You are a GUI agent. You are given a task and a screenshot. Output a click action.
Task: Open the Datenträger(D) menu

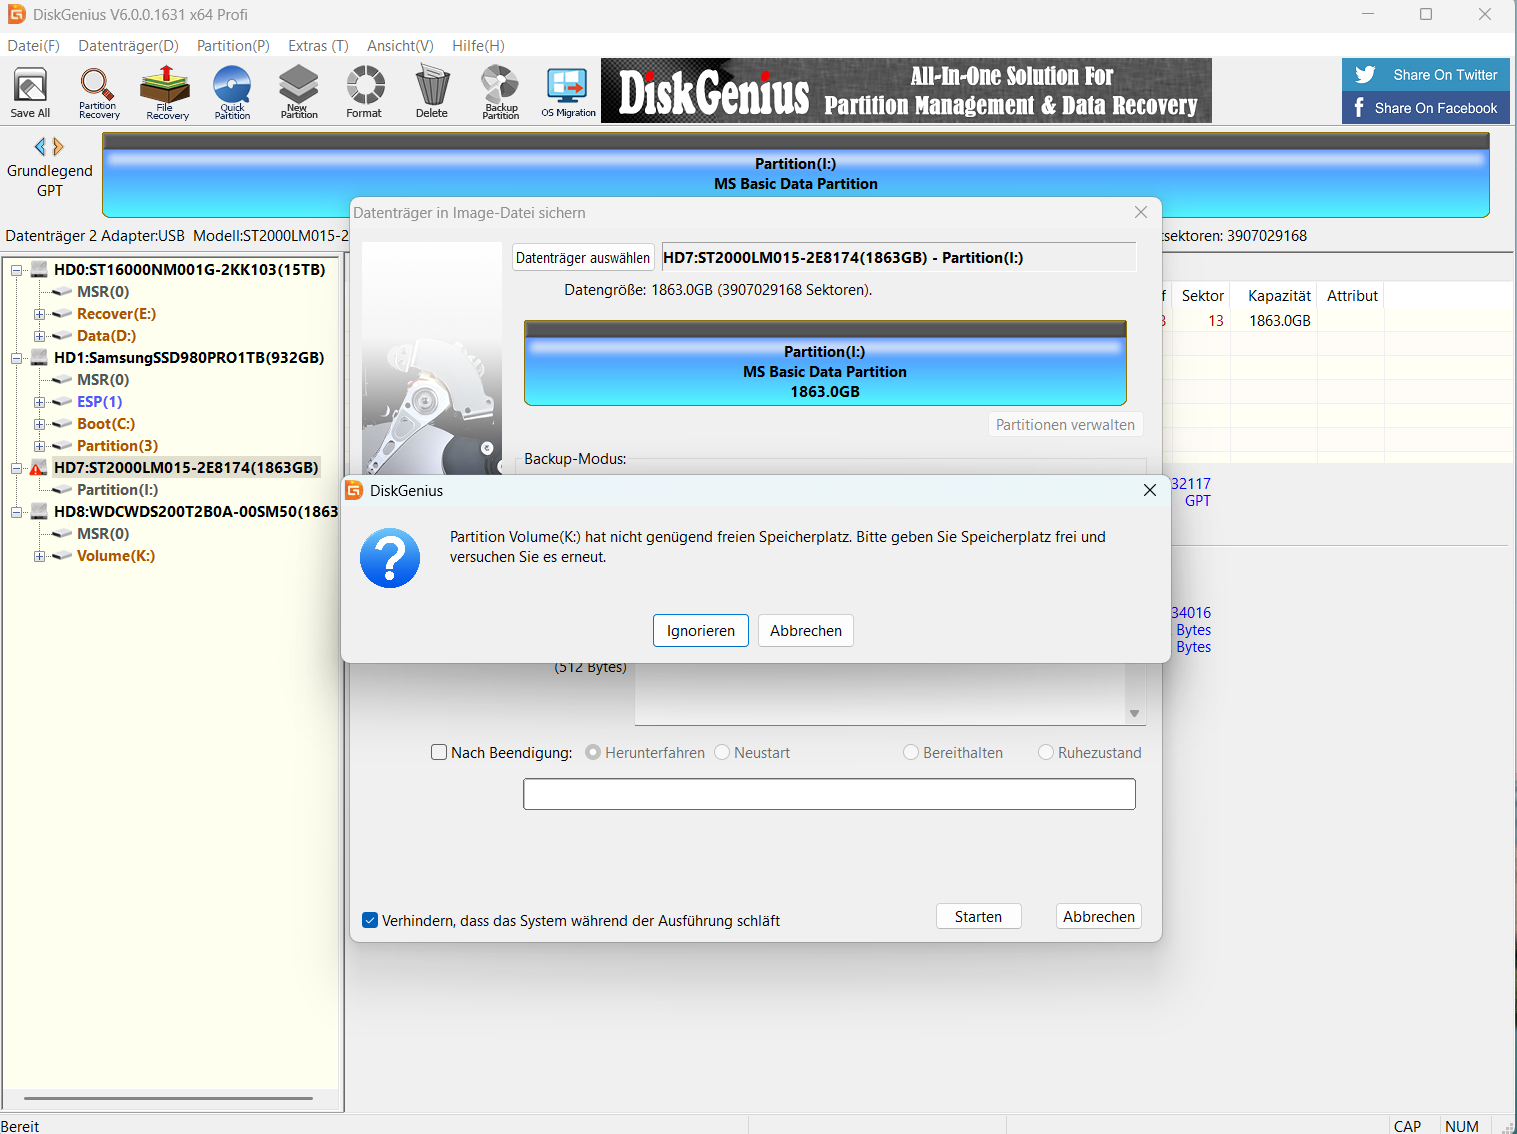click(x=128, y=45)
